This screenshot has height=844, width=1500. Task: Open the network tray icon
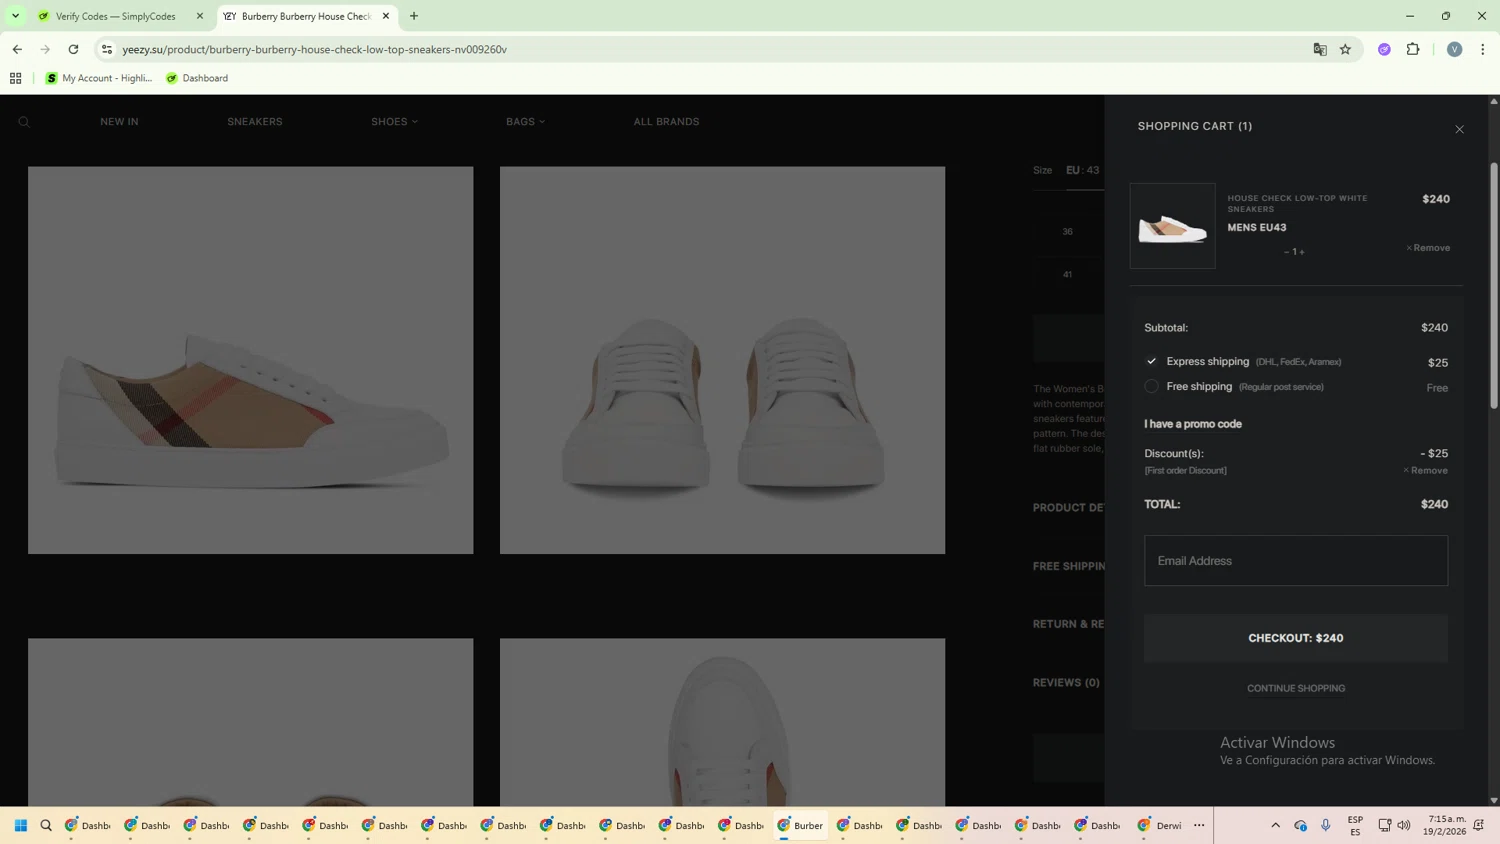point(1384,825)
